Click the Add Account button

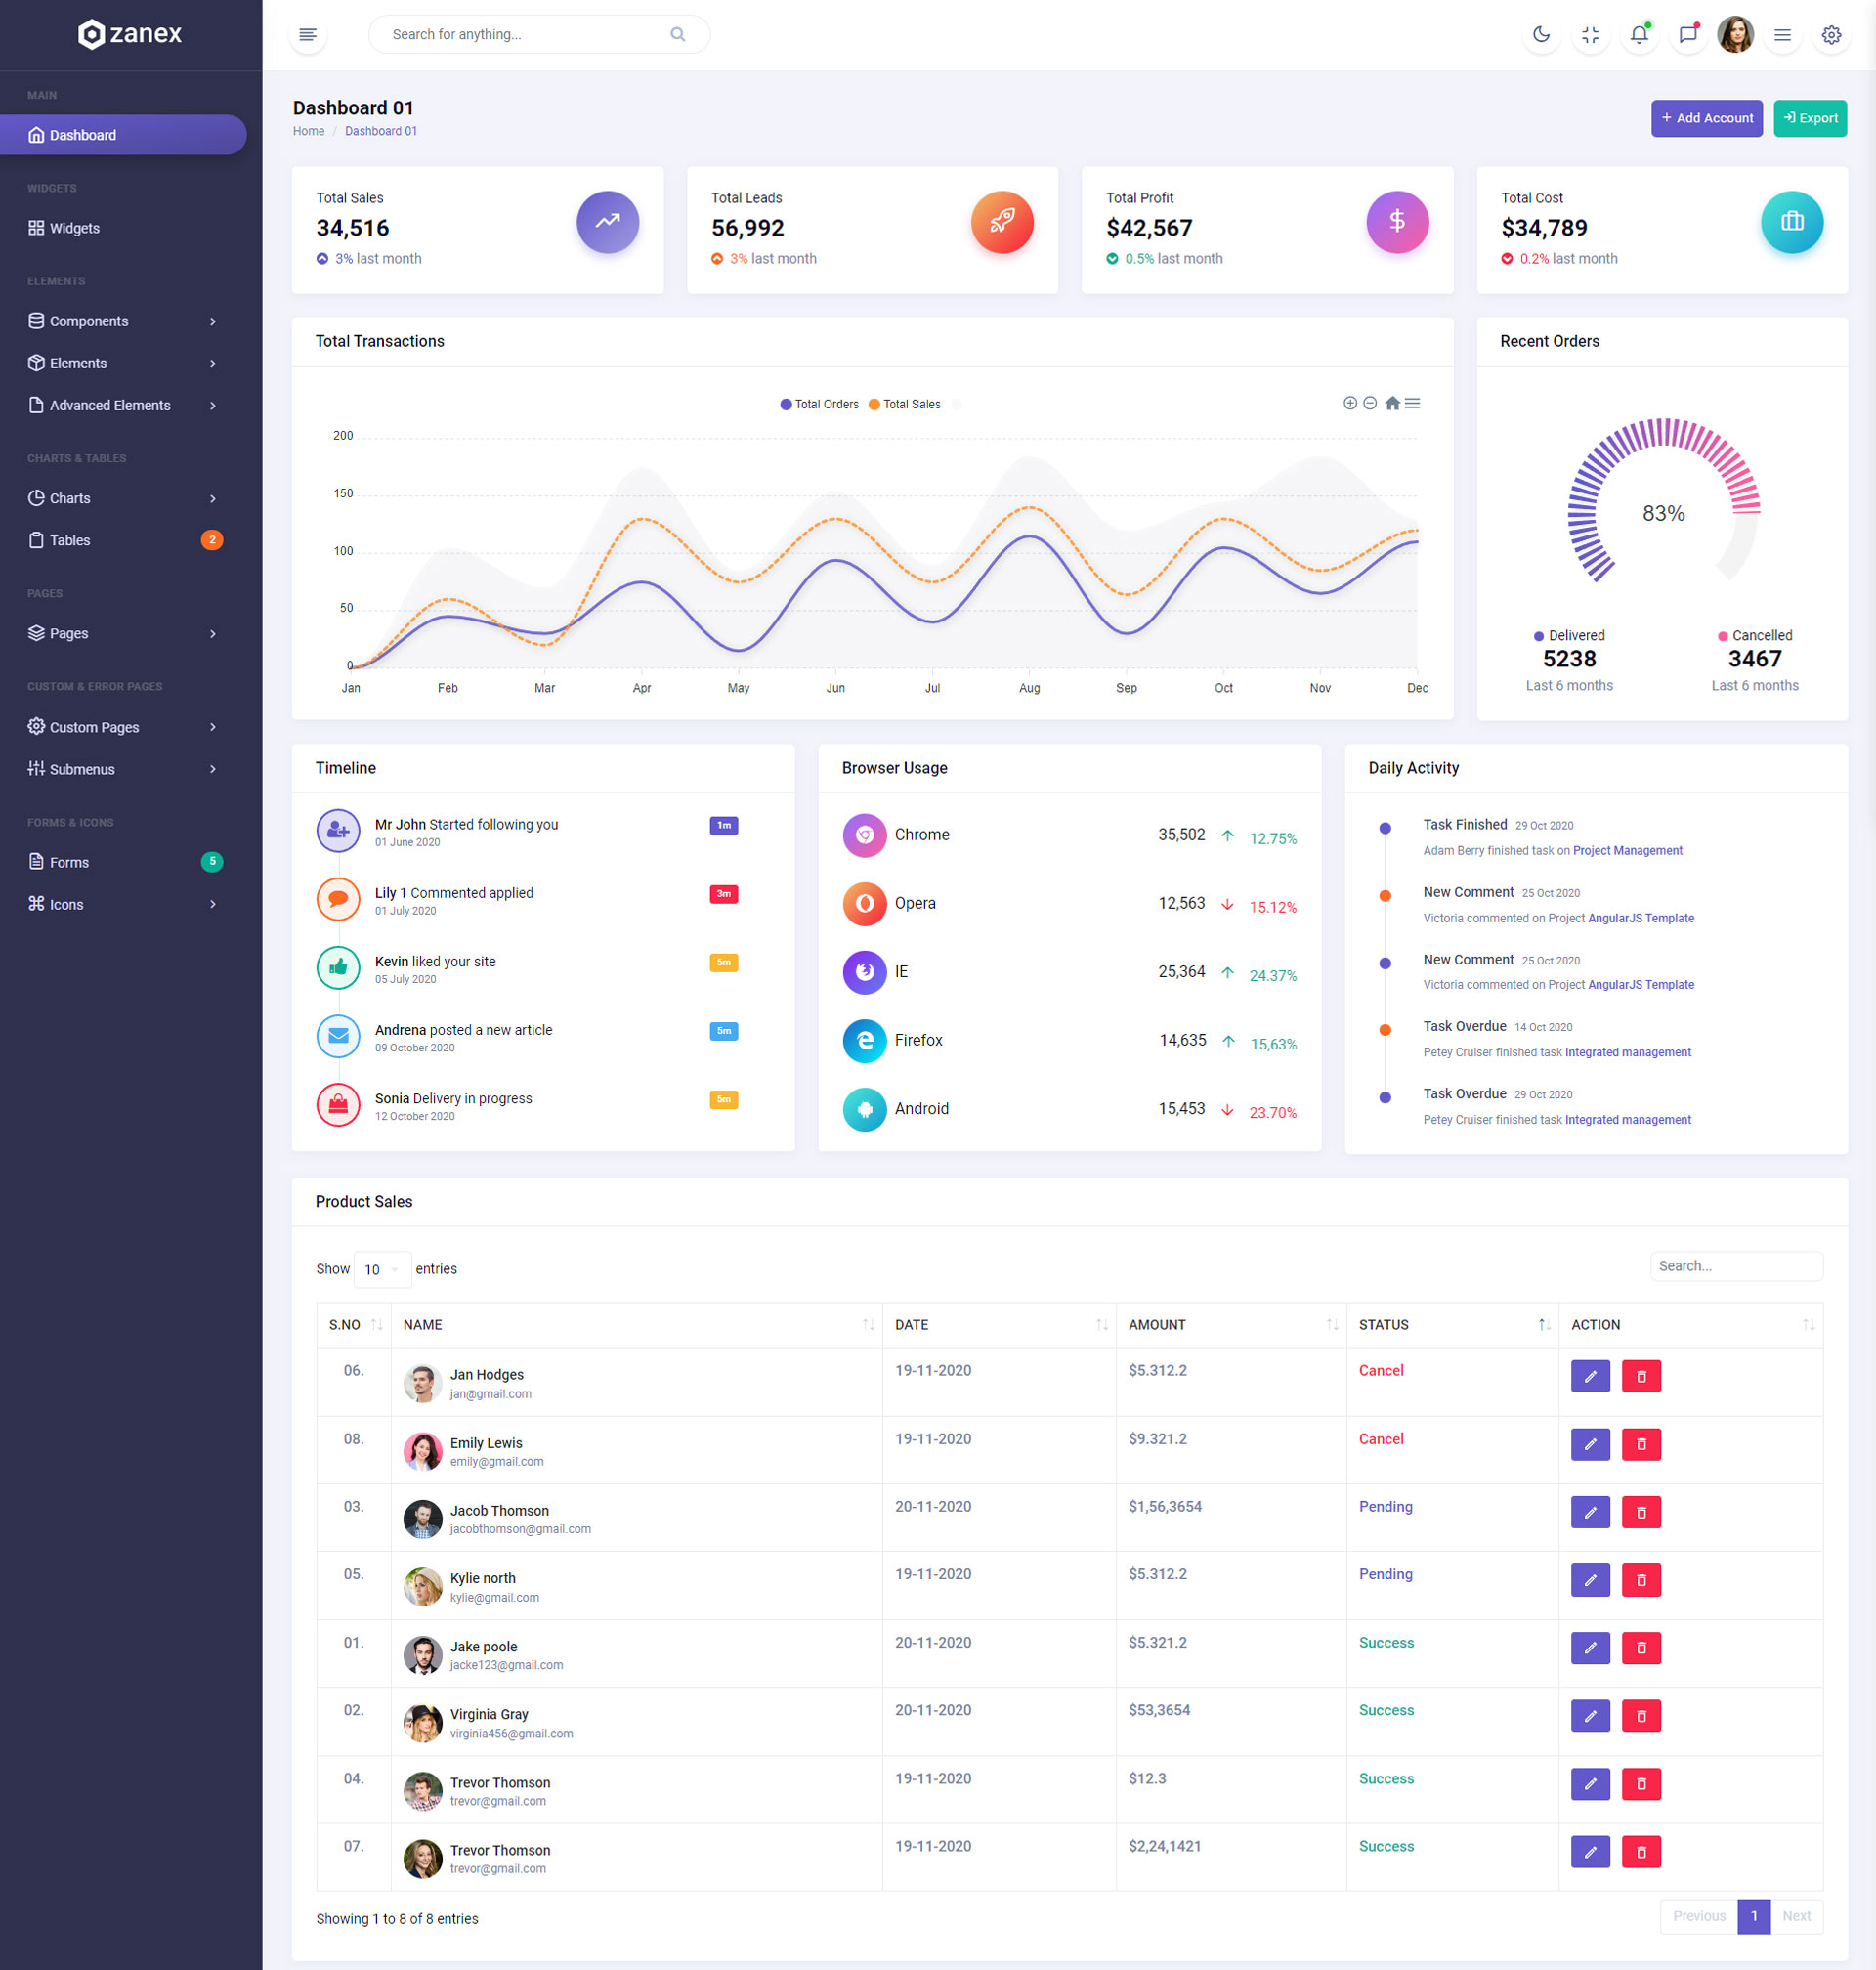(x=1706, y=118)
